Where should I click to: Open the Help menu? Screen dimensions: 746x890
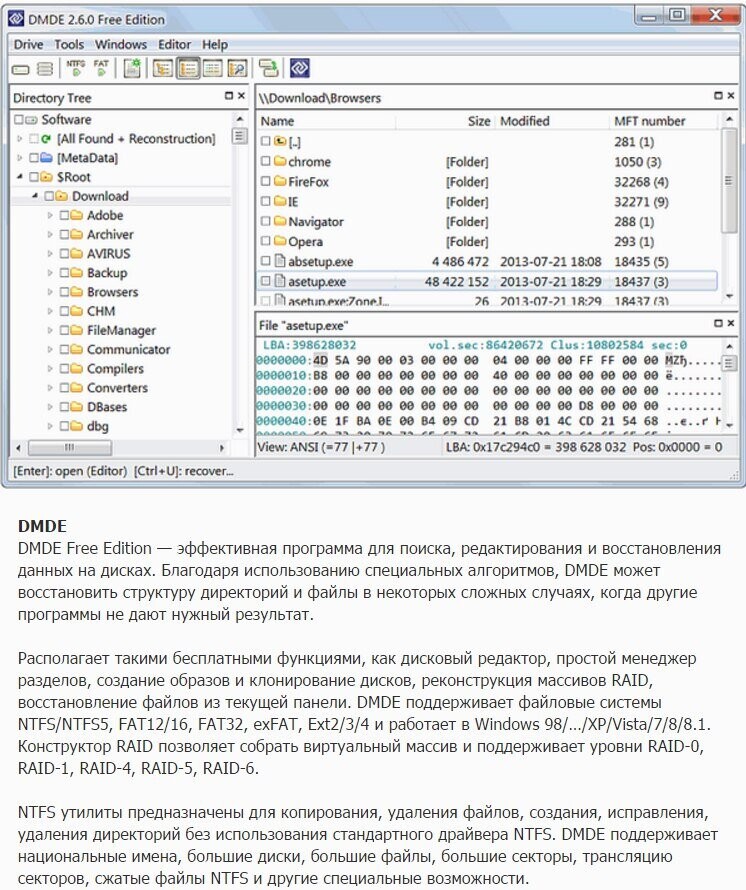215,44
